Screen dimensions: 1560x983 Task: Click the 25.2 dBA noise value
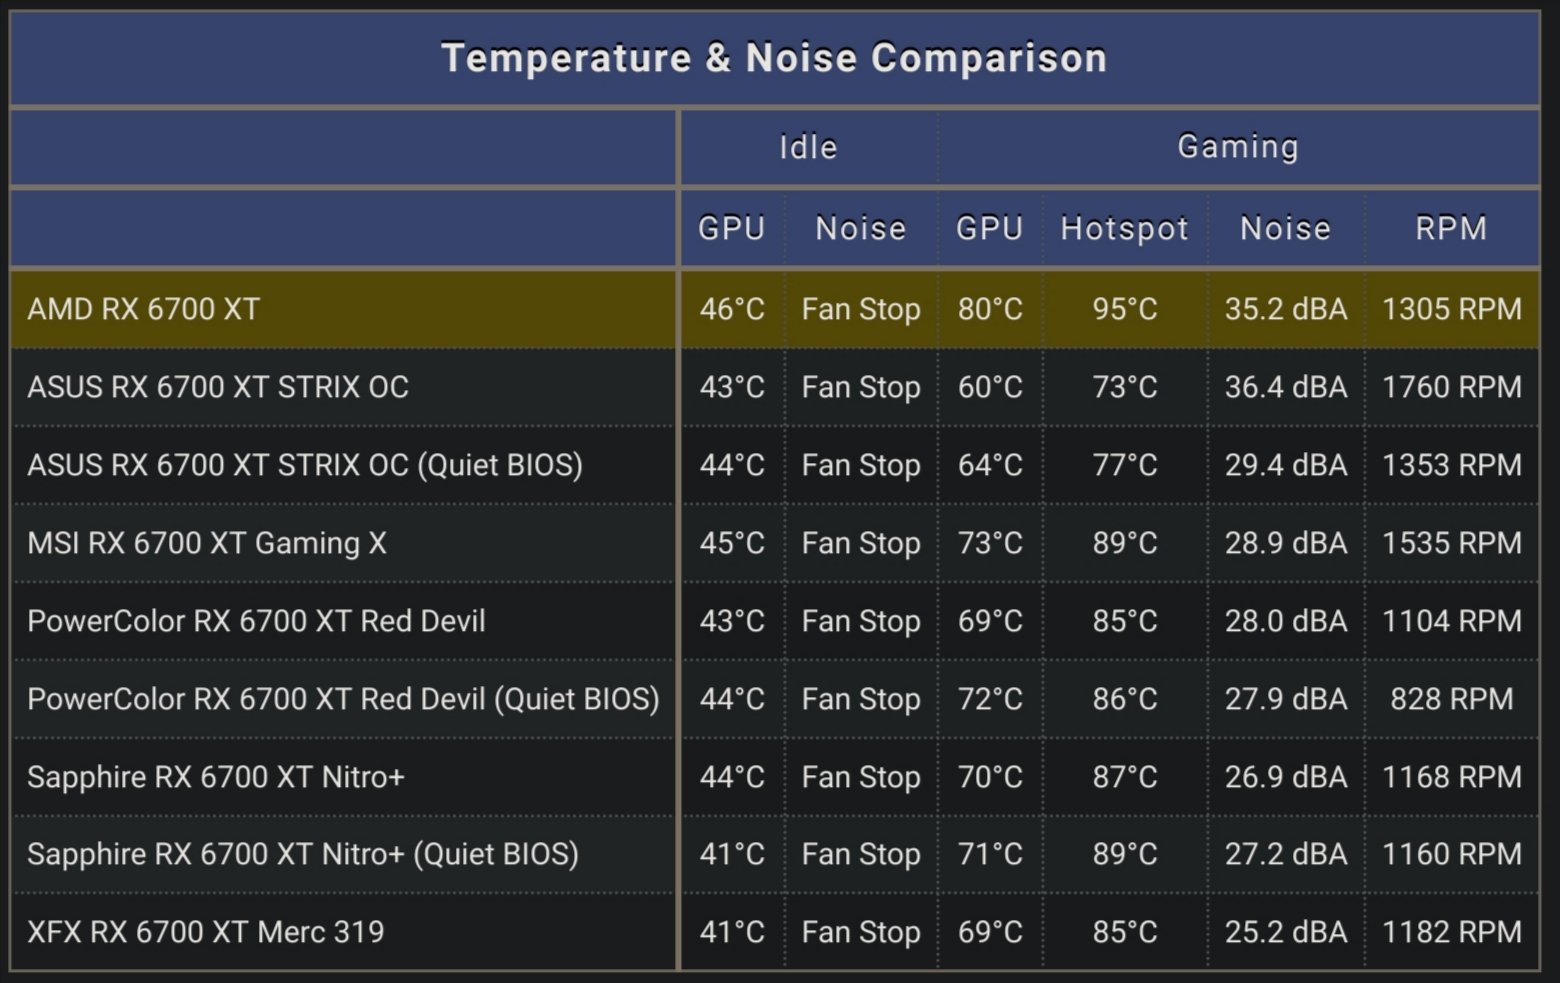[x=1285, y=932]
